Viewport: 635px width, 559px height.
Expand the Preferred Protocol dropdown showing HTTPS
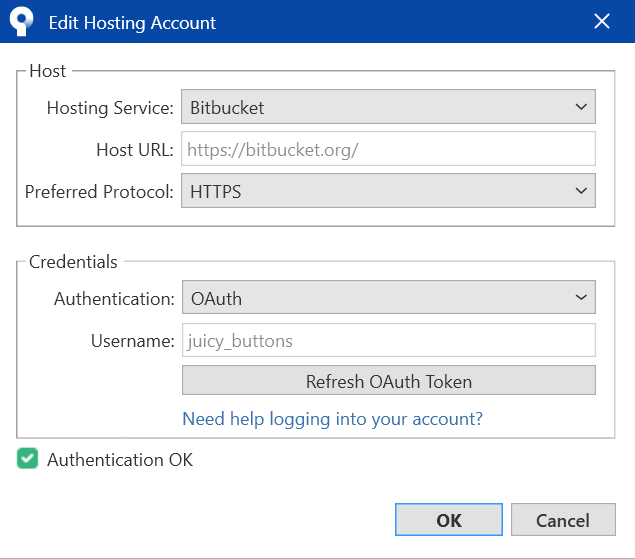388,191
